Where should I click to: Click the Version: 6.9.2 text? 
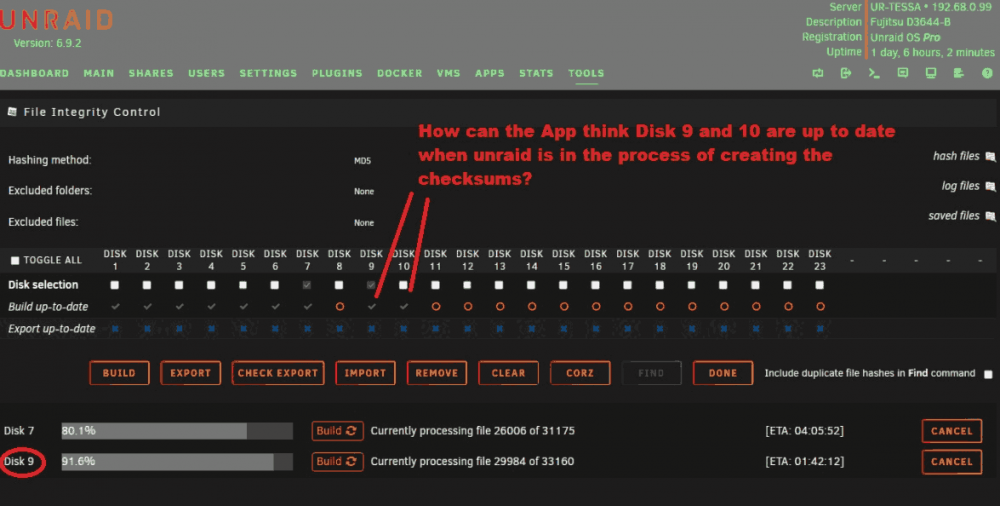(47, 43)
